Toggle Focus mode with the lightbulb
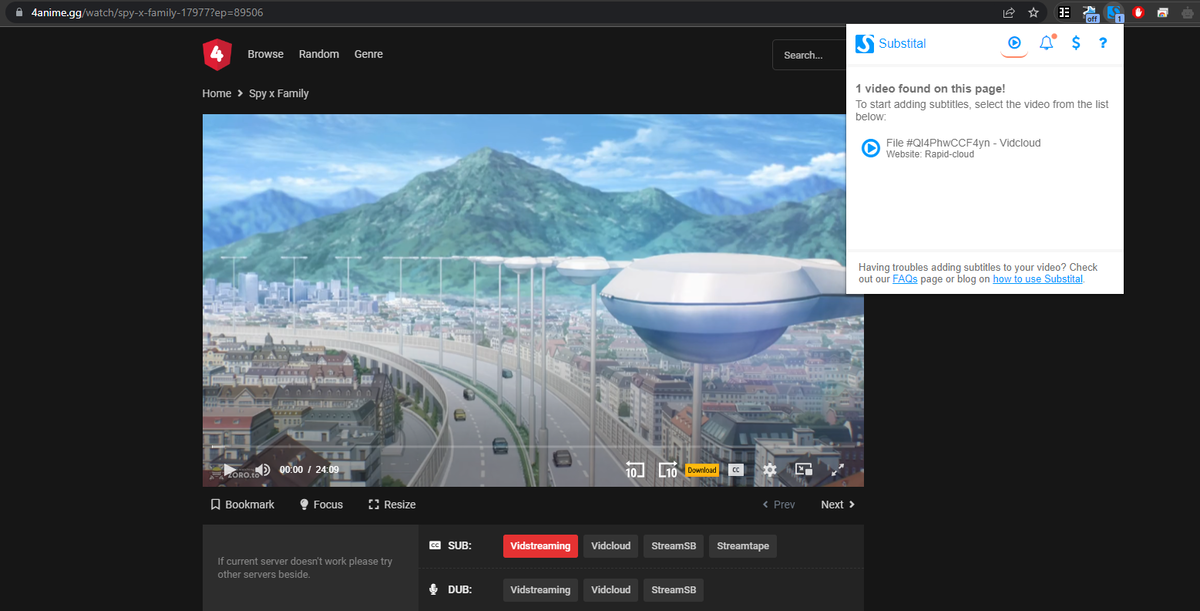 321,505
